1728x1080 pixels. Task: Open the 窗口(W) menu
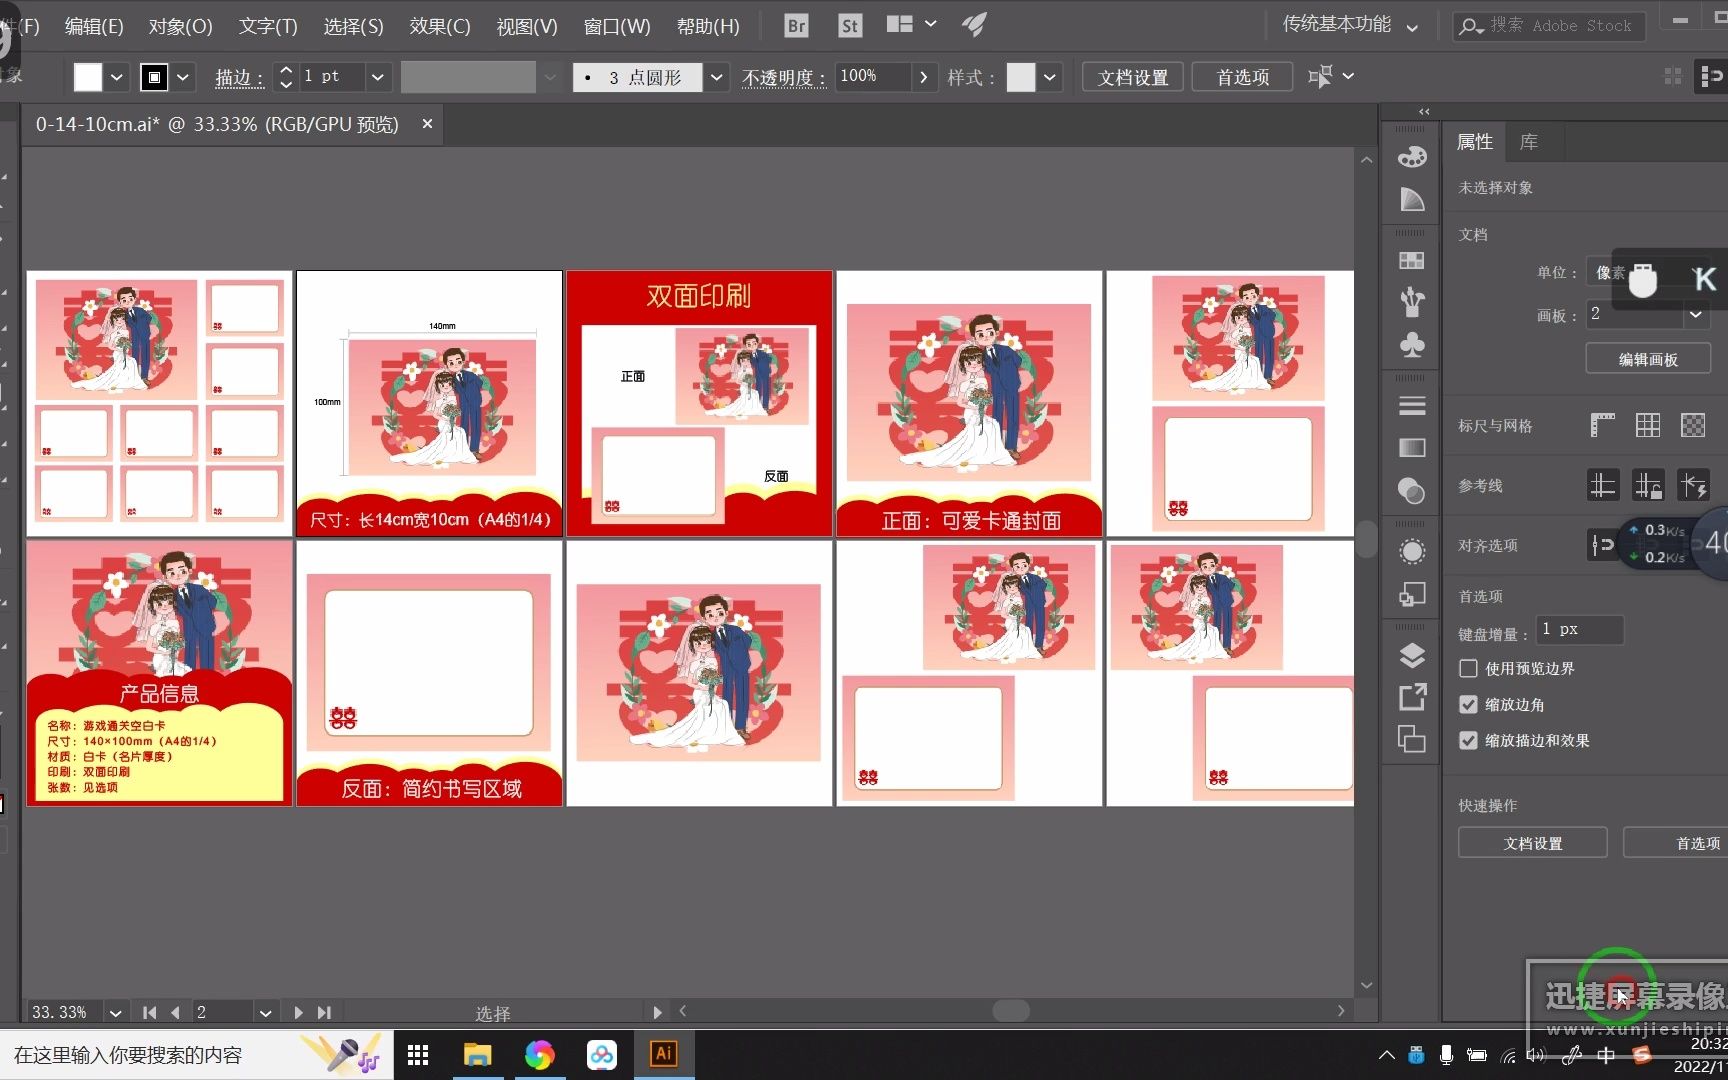coord(616,26)
